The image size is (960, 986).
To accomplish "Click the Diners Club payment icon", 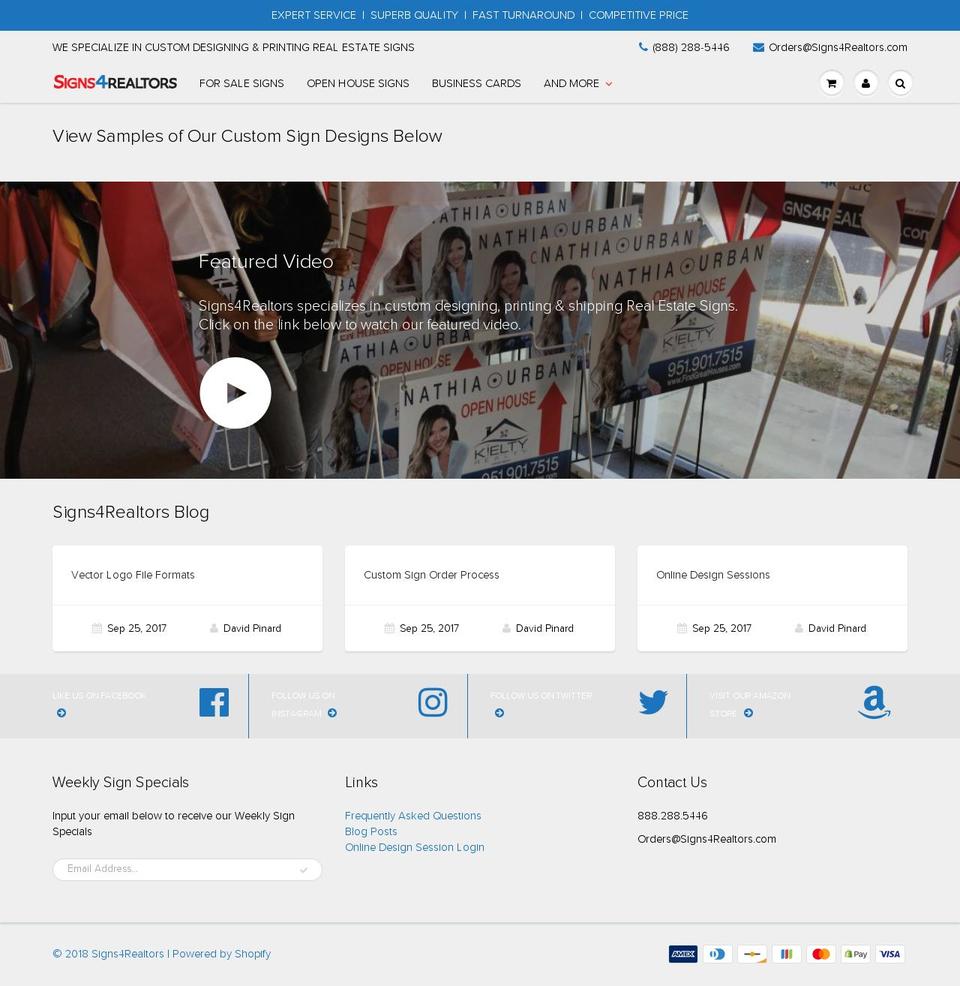I will pos(717,954).
